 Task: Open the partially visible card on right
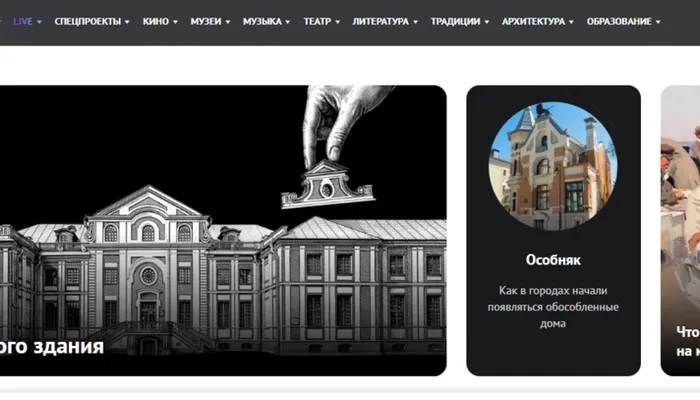[x=681, y=230]
